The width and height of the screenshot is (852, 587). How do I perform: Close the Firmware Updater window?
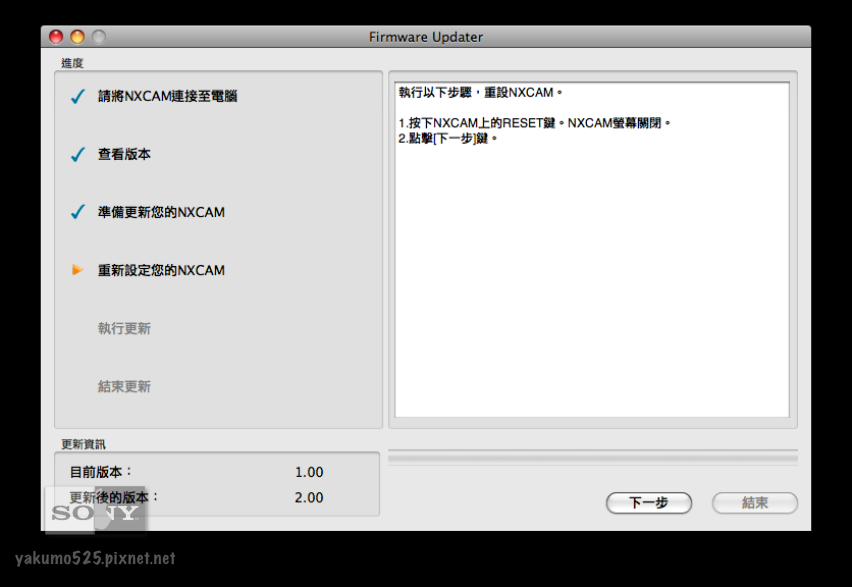pos(57,37)
